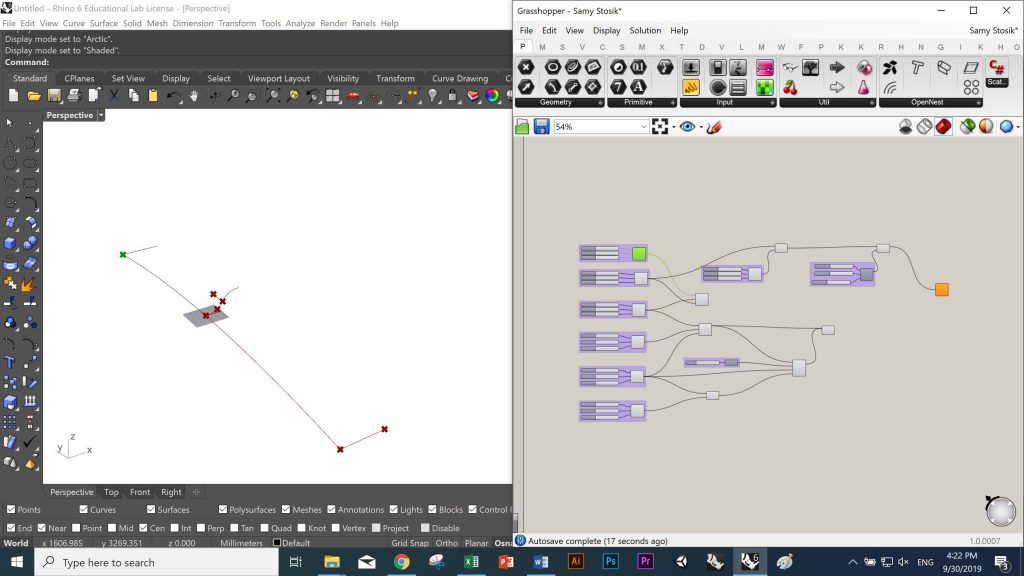
Task: Toggle Grid Snap in the status bar
Action: tap(410, 543)
